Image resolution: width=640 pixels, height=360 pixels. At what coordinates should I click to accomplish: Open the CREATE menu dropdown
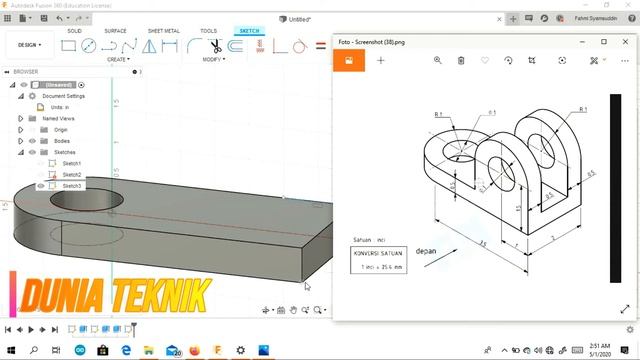tap(118, 60)
